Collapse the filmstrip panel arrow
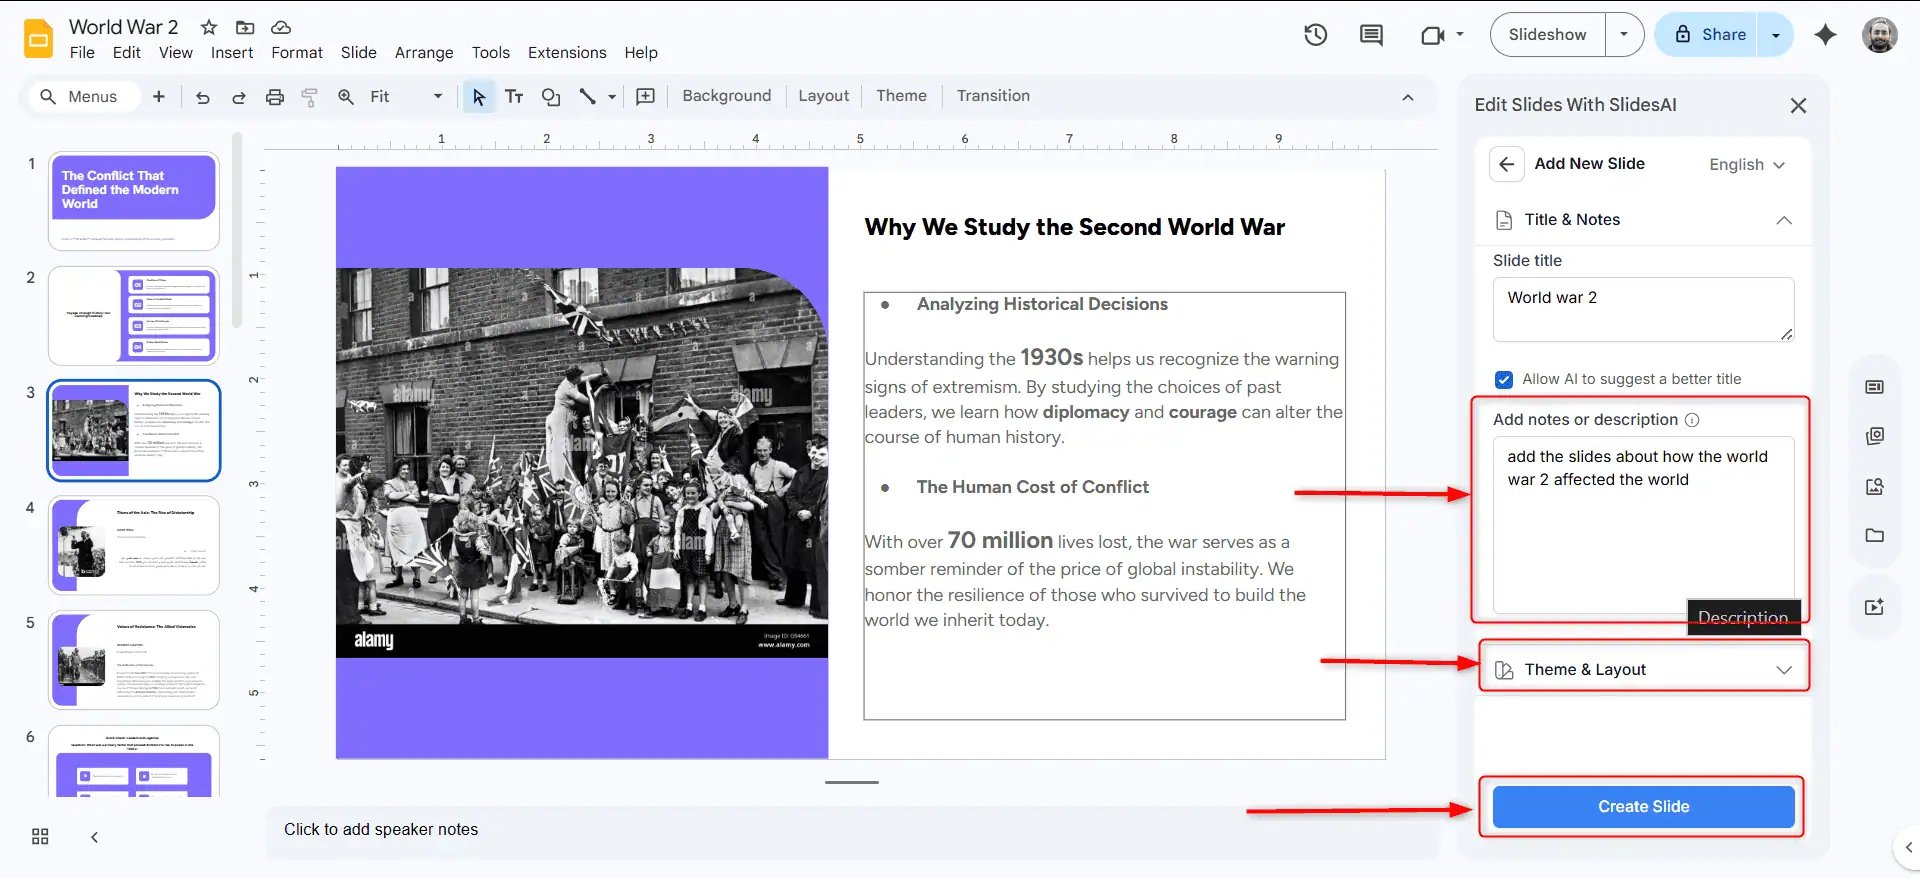This screenshot has width=1920, height=878. (94, 837)
